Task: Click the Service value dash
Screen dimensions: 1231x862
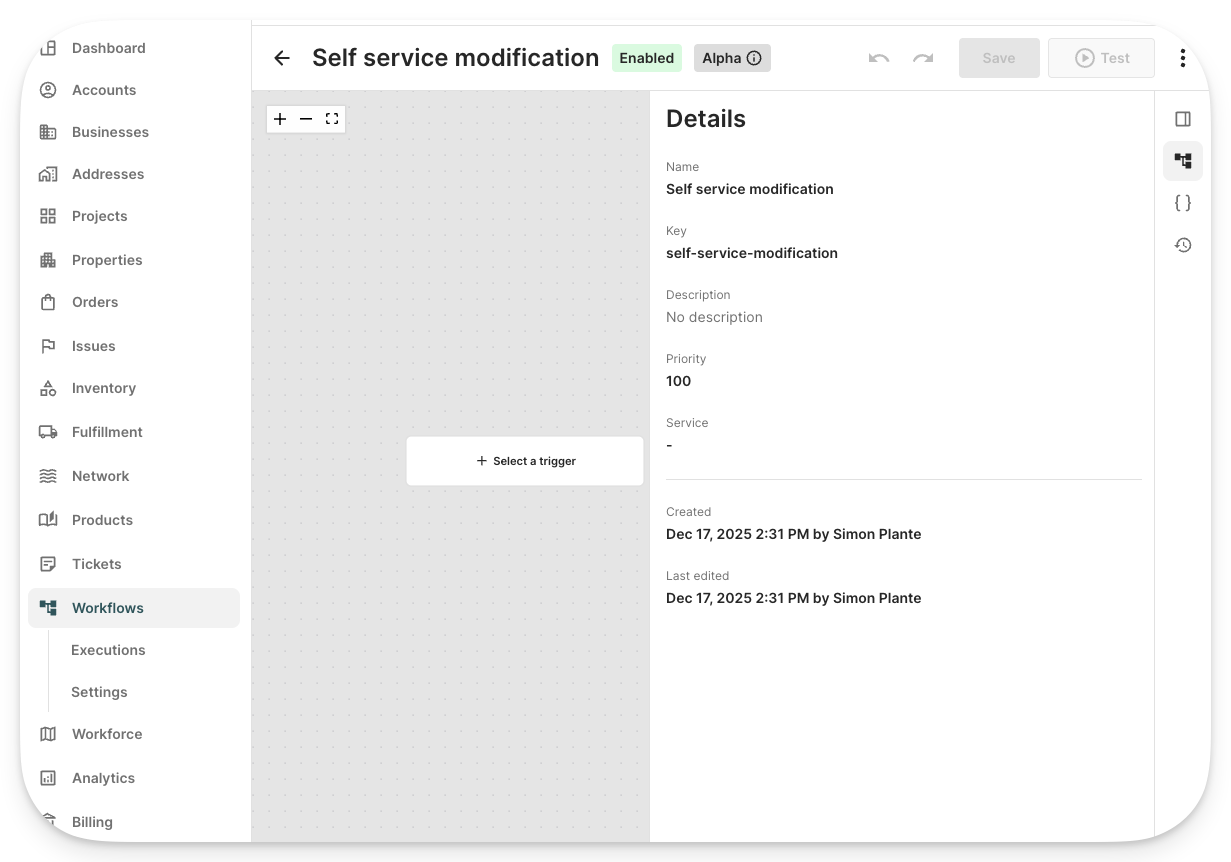Action: point(669,445)
